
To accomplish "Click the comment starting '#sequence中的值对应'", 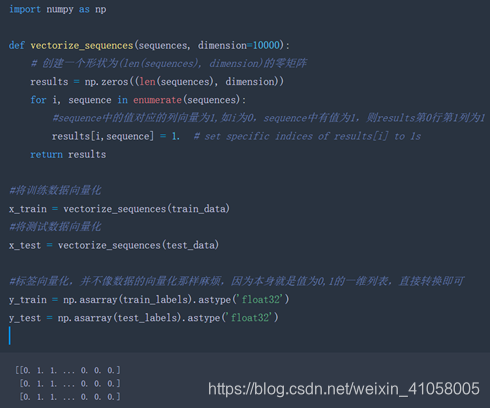I will [268, 118].
